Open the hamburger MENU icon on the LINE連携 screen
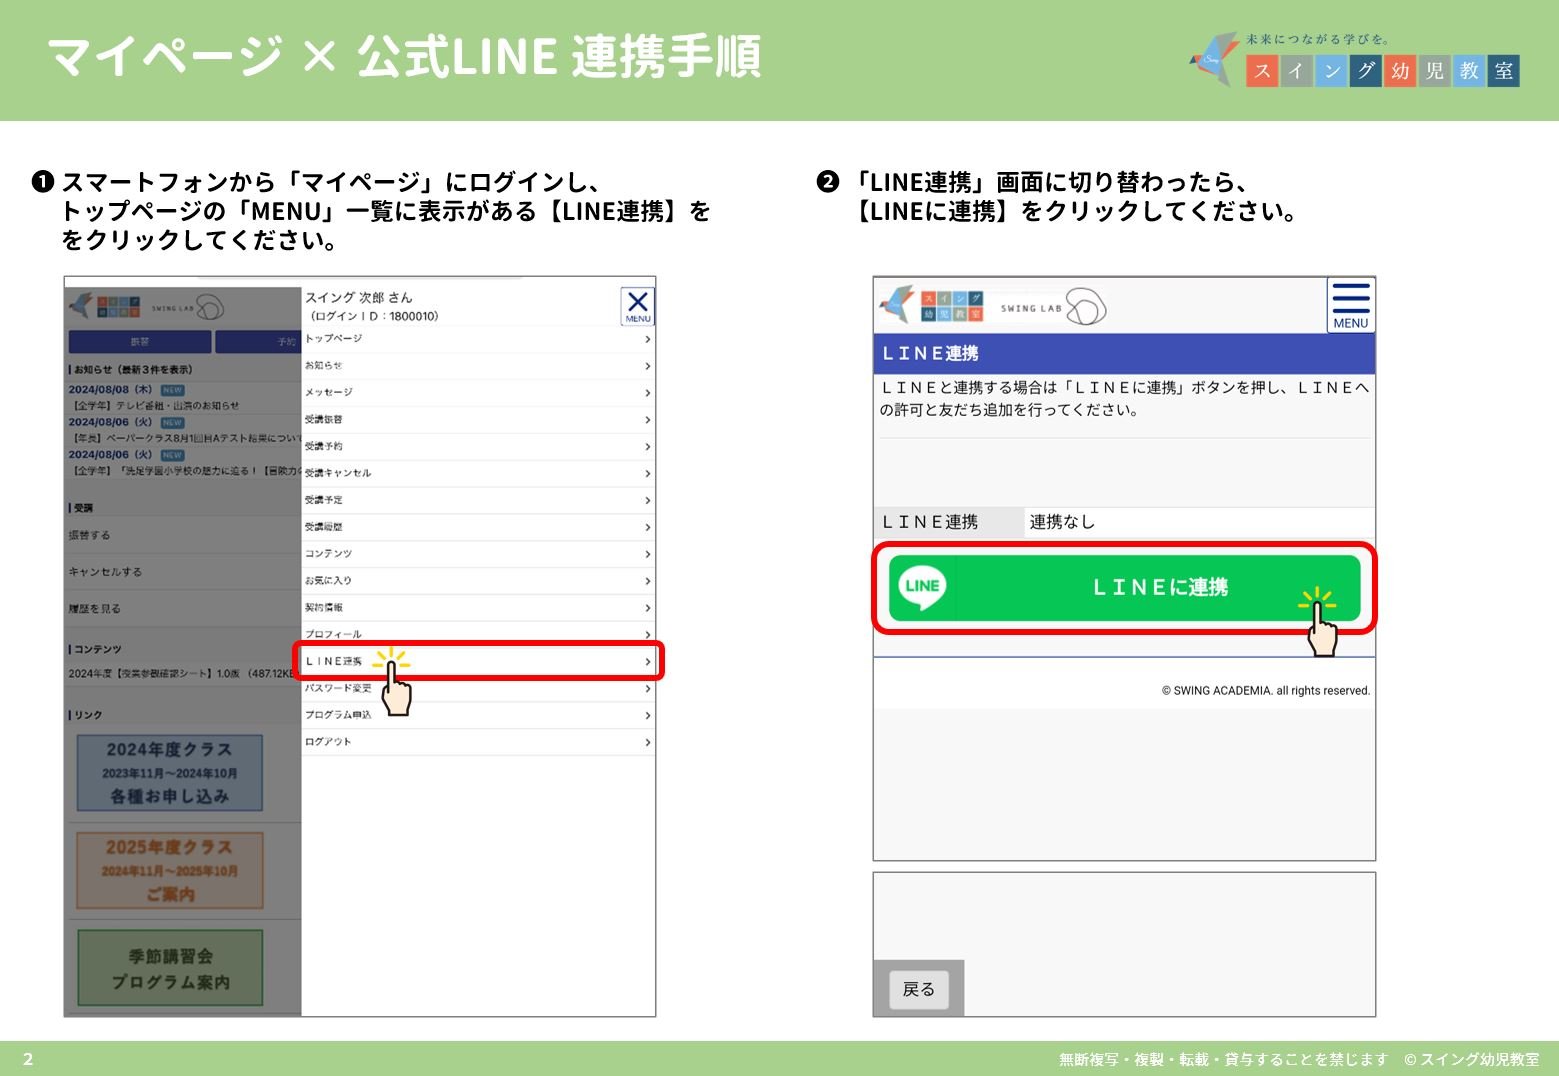Image resolution: width=1559 pixels, height=1076 pixels. click(x=1350, y=305)
